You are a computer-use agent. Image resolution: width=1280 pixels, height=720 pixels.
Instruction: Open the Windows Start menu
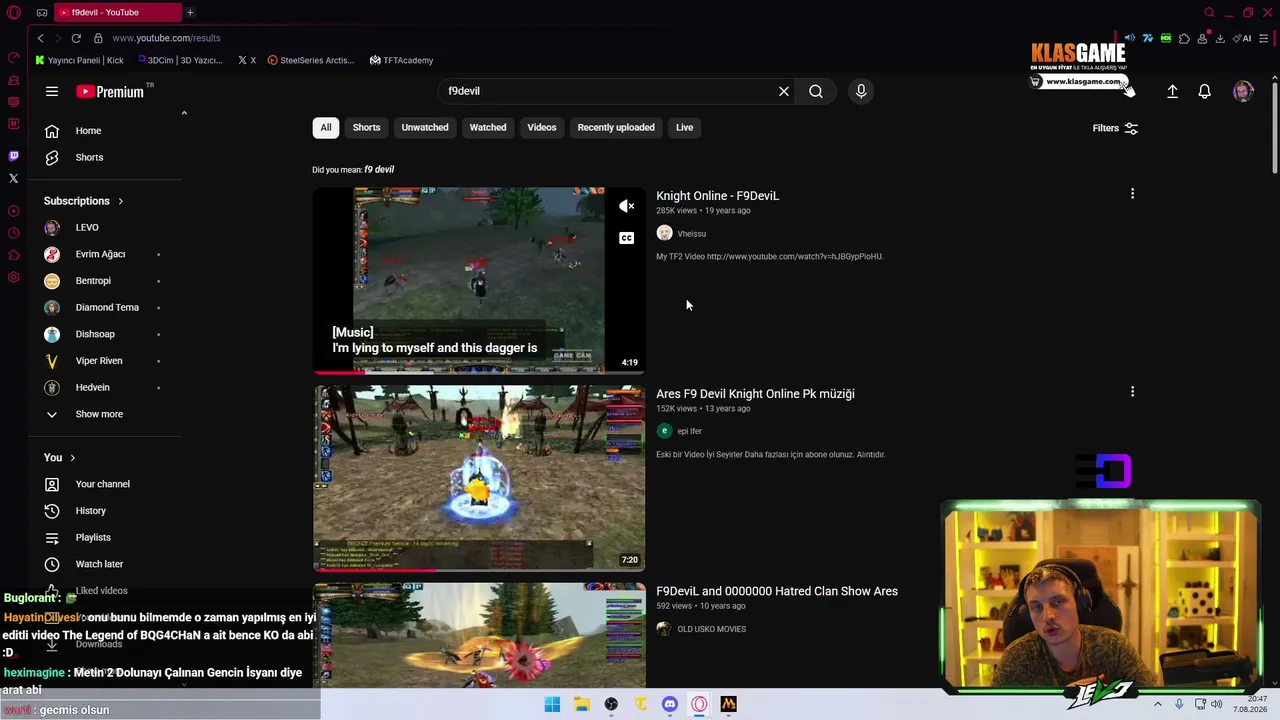(552, 704)
